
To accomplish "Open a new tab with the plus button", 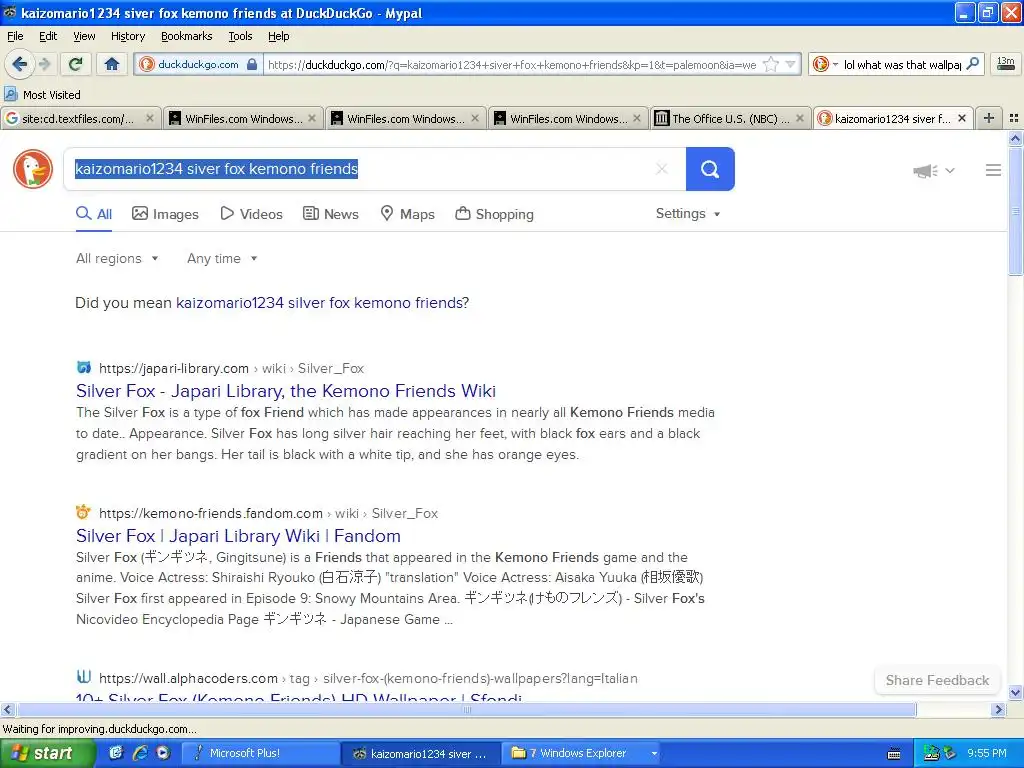I will point(989,118).
